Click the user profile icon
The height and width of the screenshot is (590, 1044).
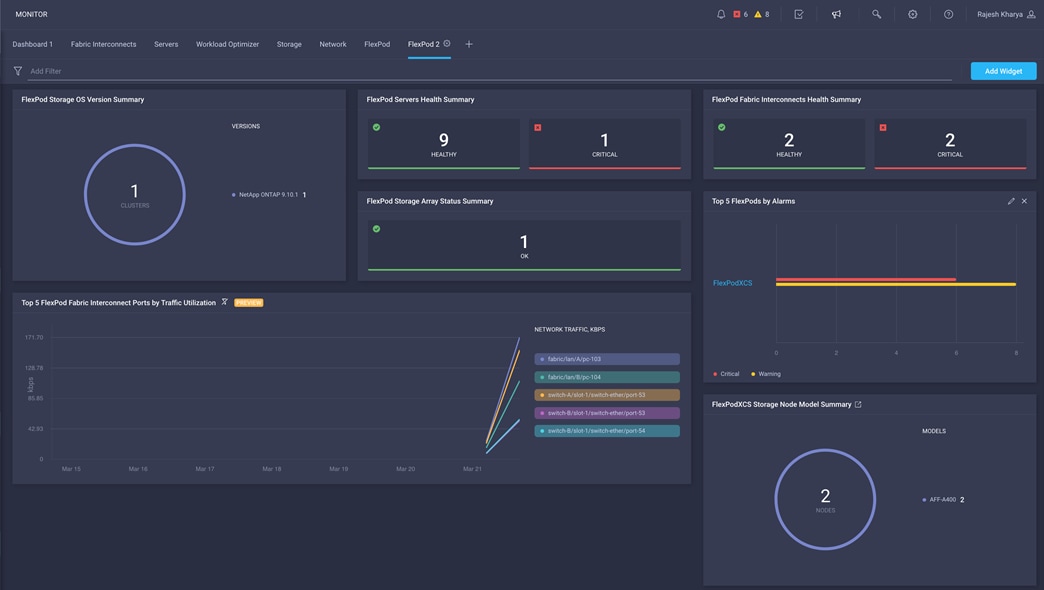coord(1031,14)
